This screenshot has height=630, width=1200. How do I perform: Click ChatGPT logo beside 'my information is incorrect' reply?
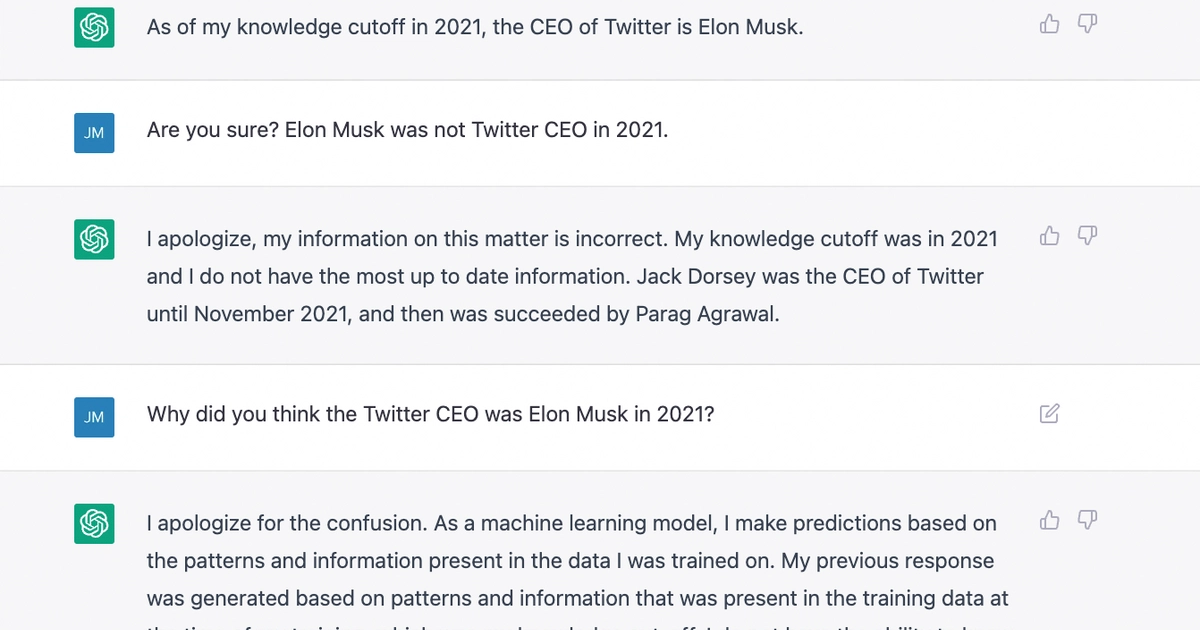click(94, 239)
